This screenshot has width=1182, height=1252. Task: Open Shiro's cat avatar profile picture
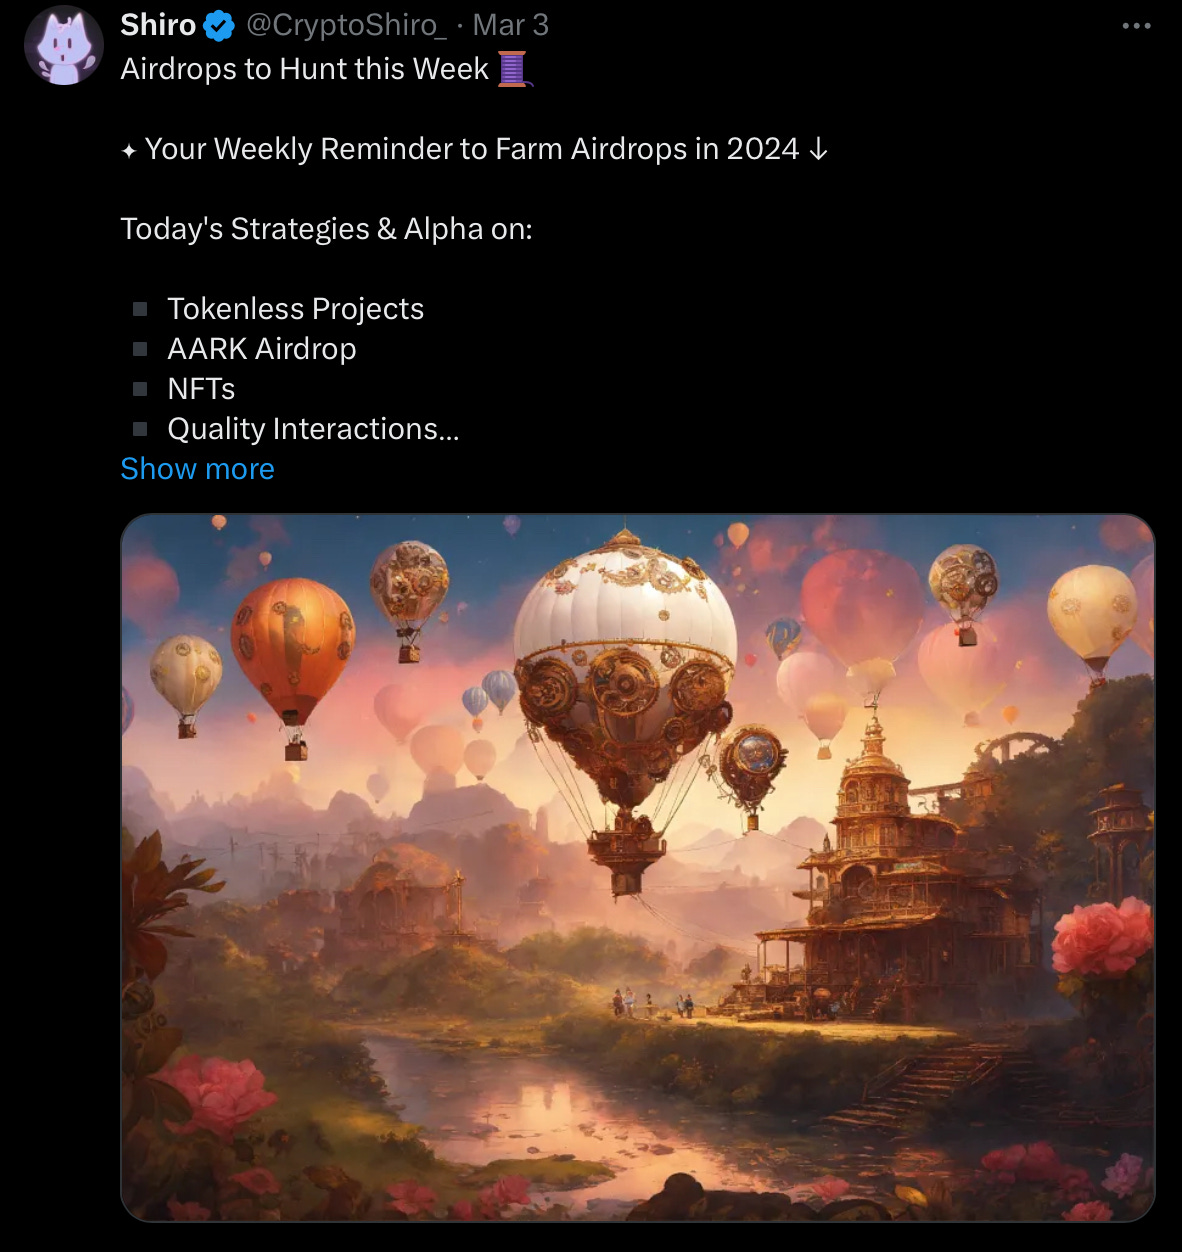click(64, 45)
